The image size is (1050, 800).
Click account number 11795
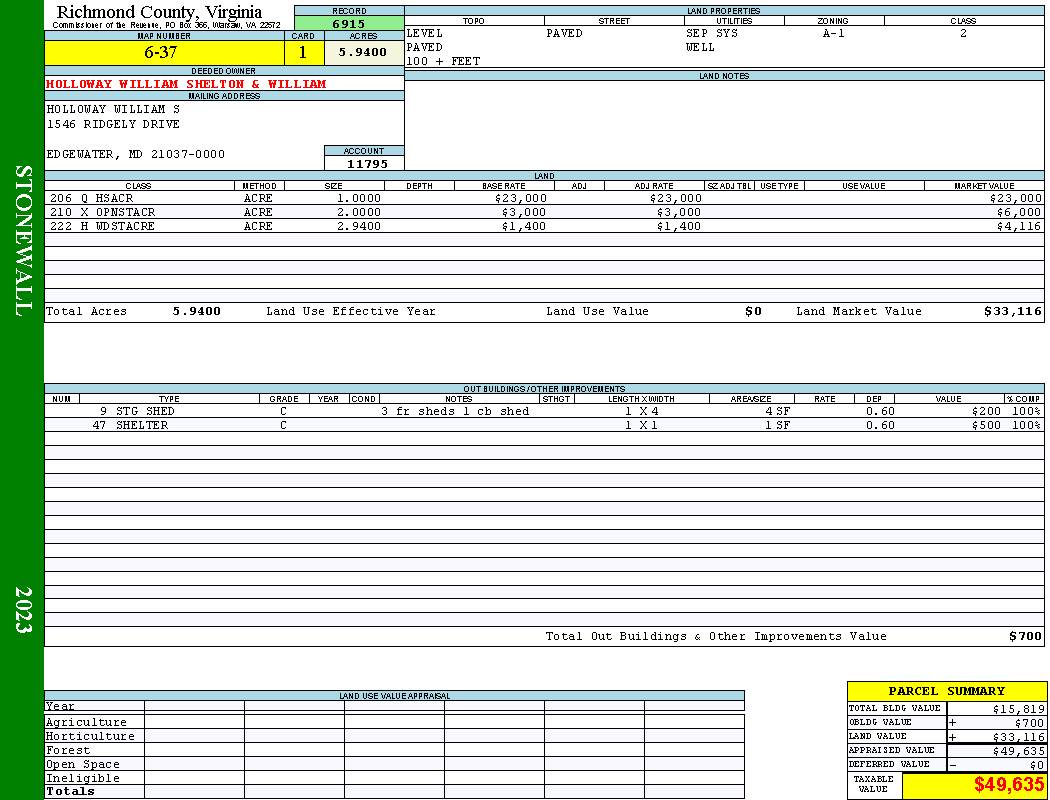[x=367, y=163]
